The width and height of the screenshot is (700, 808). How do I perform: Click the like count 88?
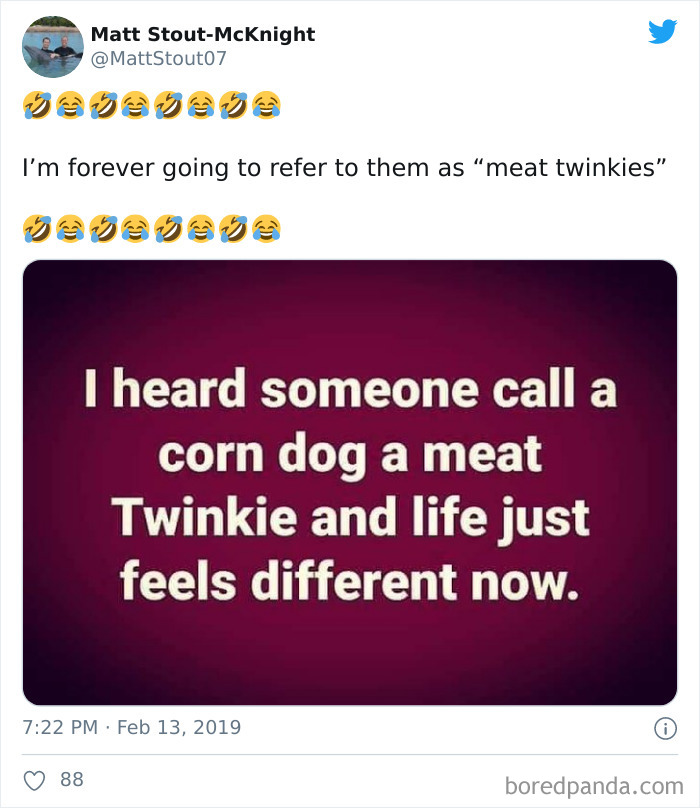point(72,779)
